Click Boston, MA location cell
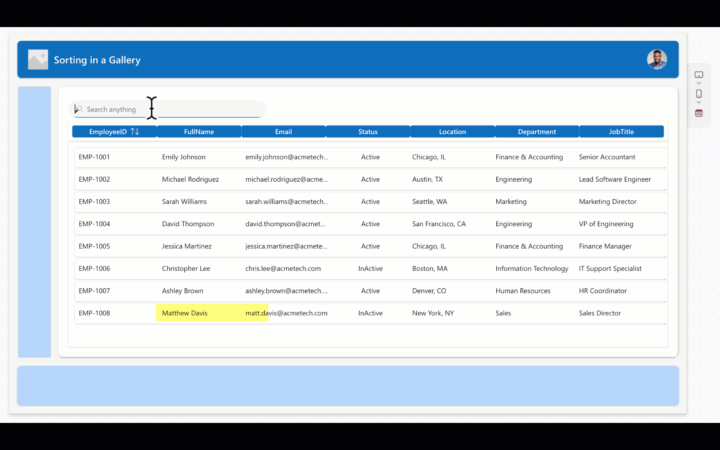The width and height of the screenshot is (720, 450). (429, 268)
